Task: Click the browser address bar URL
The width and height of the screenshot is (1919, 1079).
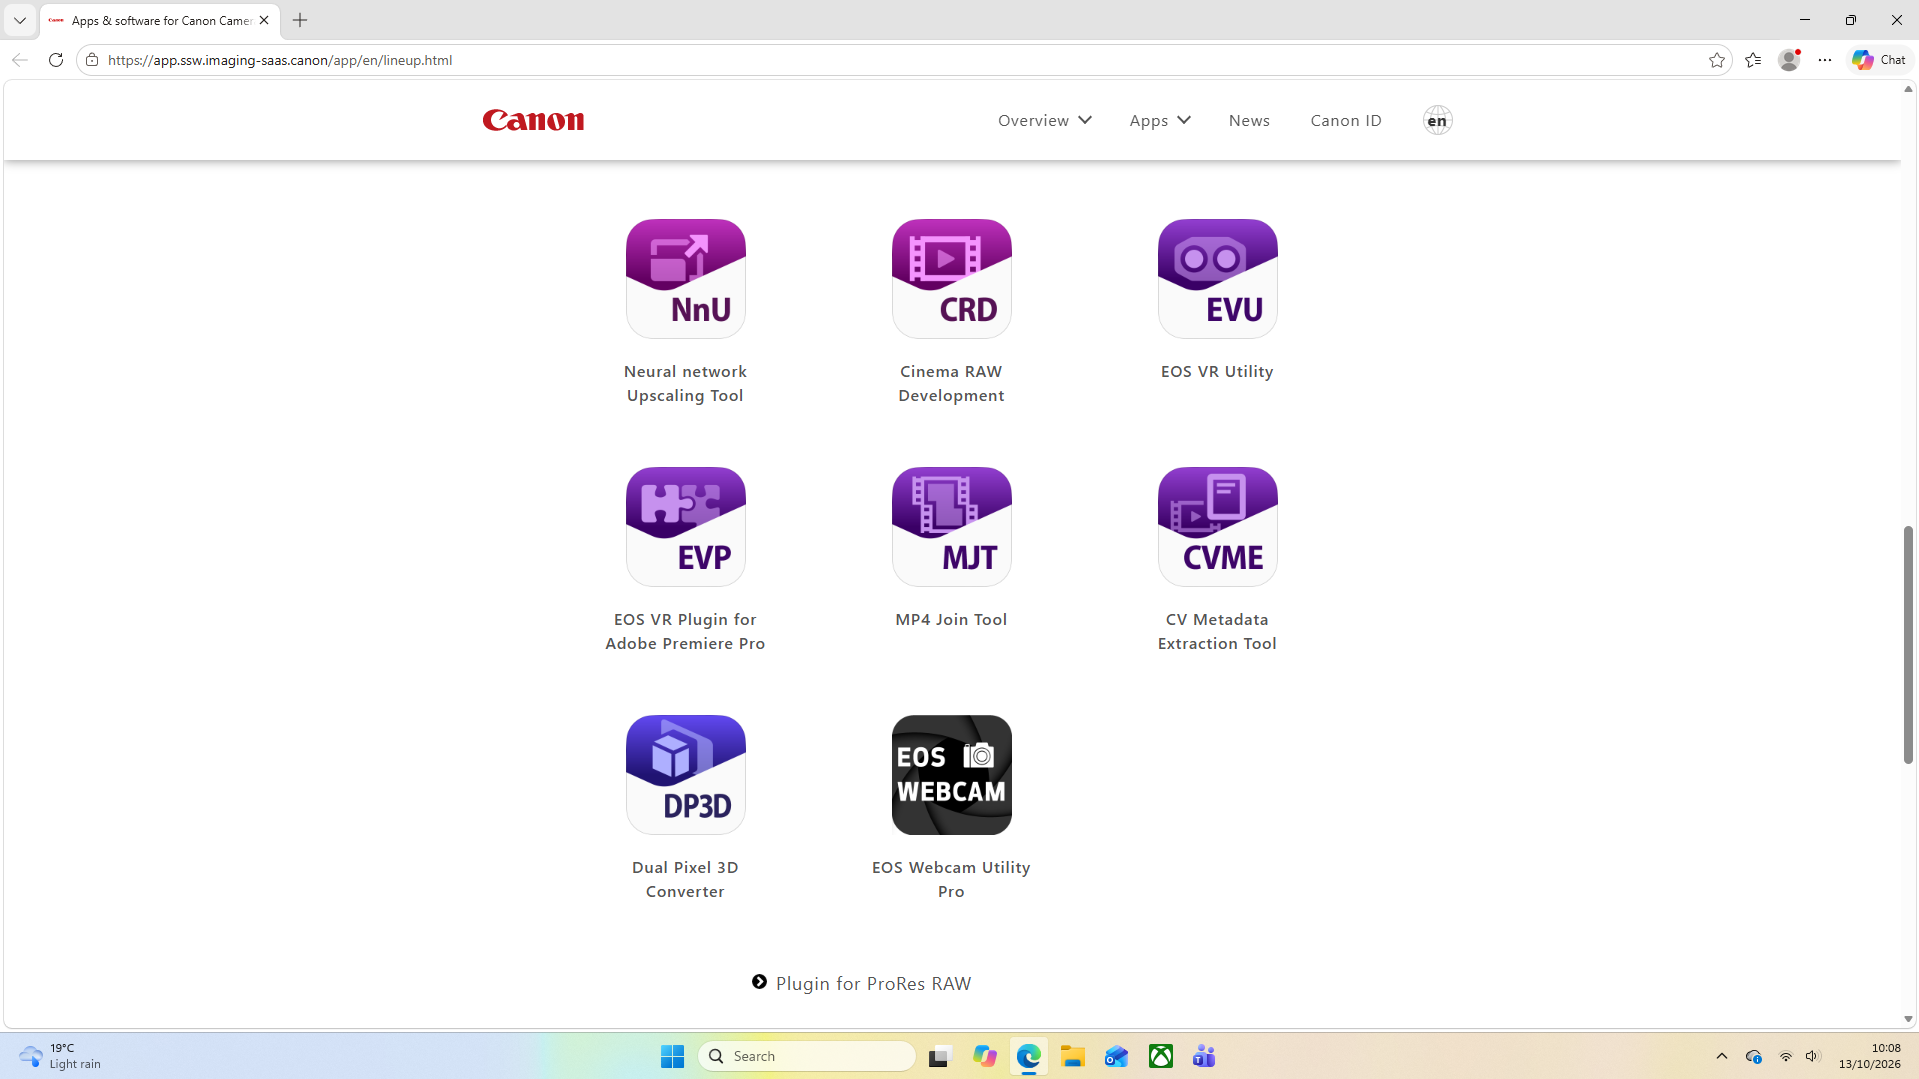Action: [280, 60]
